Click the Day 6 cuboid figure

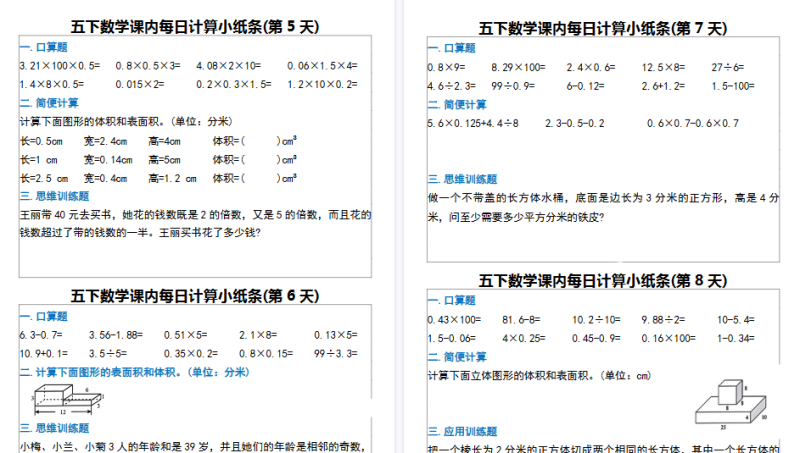pyautogui.click(x=67, y=399)
